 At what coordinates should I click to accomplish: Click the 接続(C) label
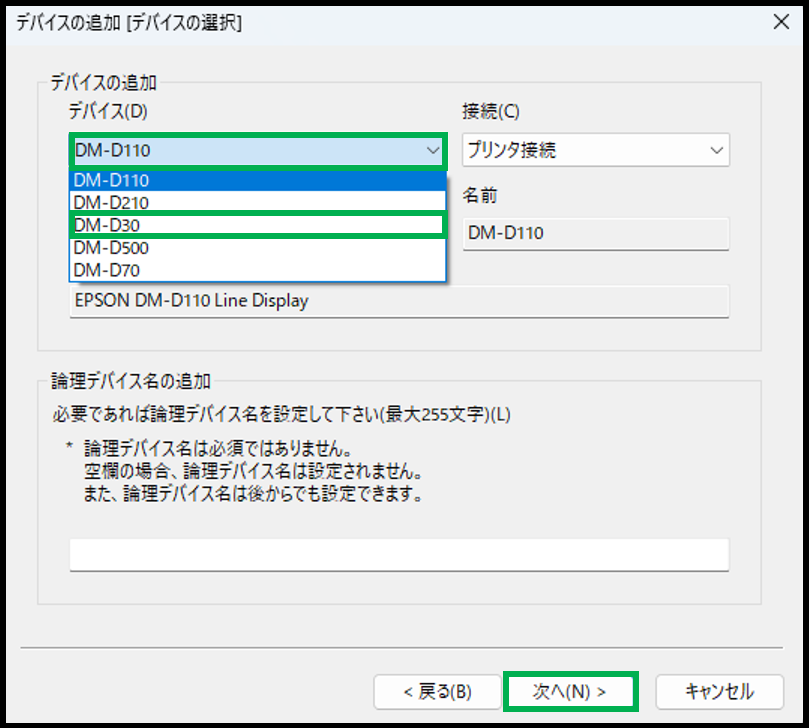[491, 111]
